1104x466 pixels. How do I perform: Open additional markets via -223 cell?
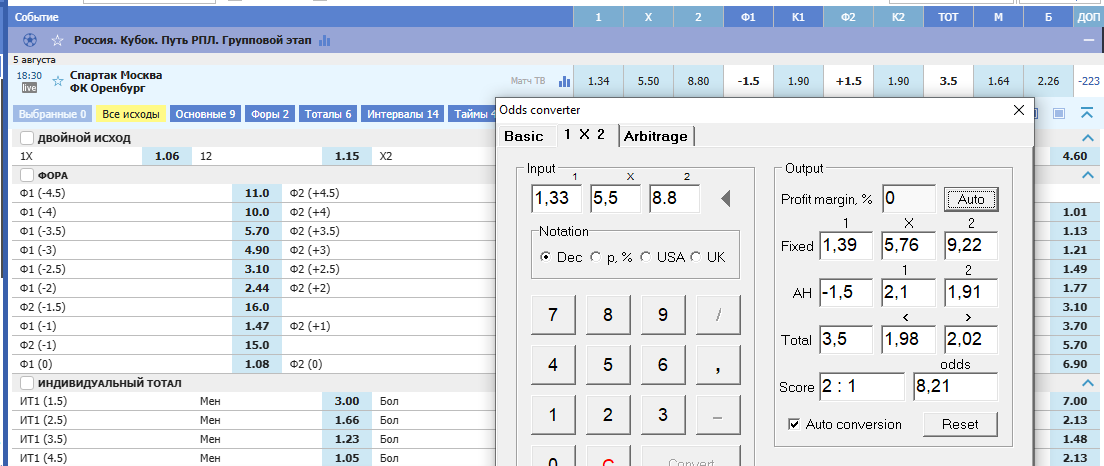click(x=1089, y=82)
